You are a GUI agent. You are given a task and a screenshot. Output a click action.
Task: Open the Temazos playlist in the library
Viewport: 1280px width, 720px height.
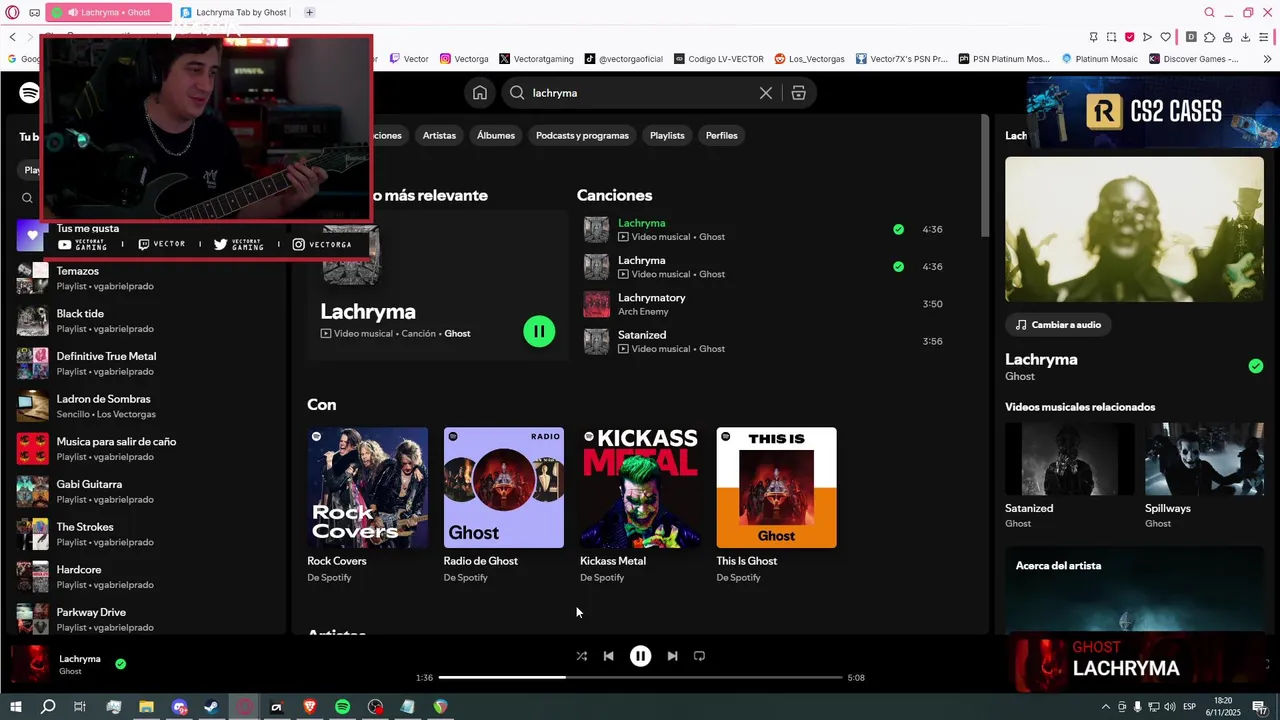pos(145,278)
